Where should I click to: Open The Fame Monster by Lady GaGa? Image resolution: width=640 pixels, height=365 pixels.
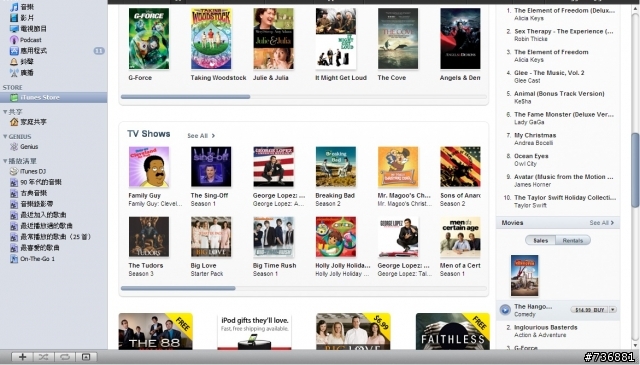[x=564, y=114]
